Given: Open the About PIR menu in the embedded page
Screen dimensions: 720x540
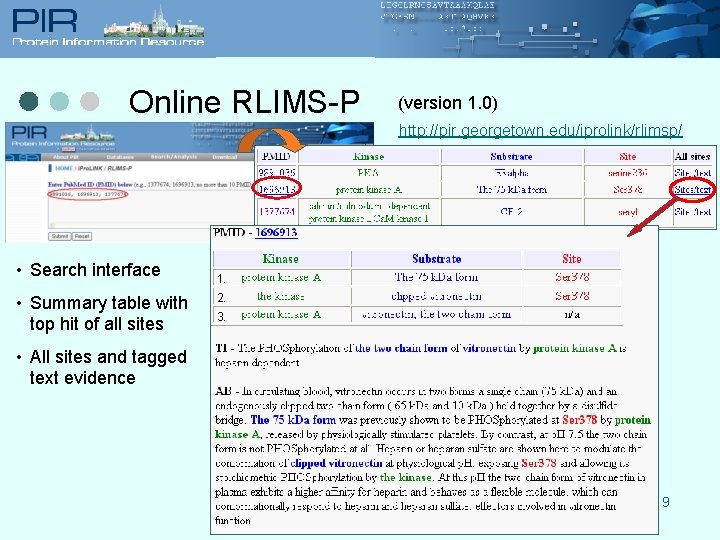Looking at the screenshot, I should 67,157.
